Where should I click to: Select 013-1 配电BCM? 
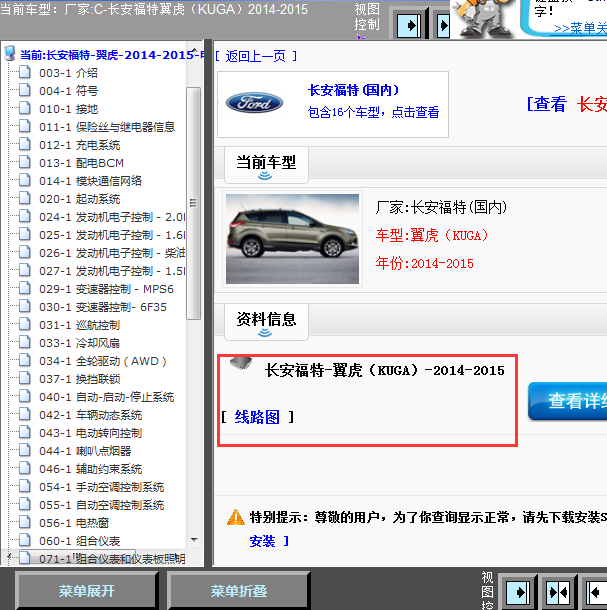[81, 163]
